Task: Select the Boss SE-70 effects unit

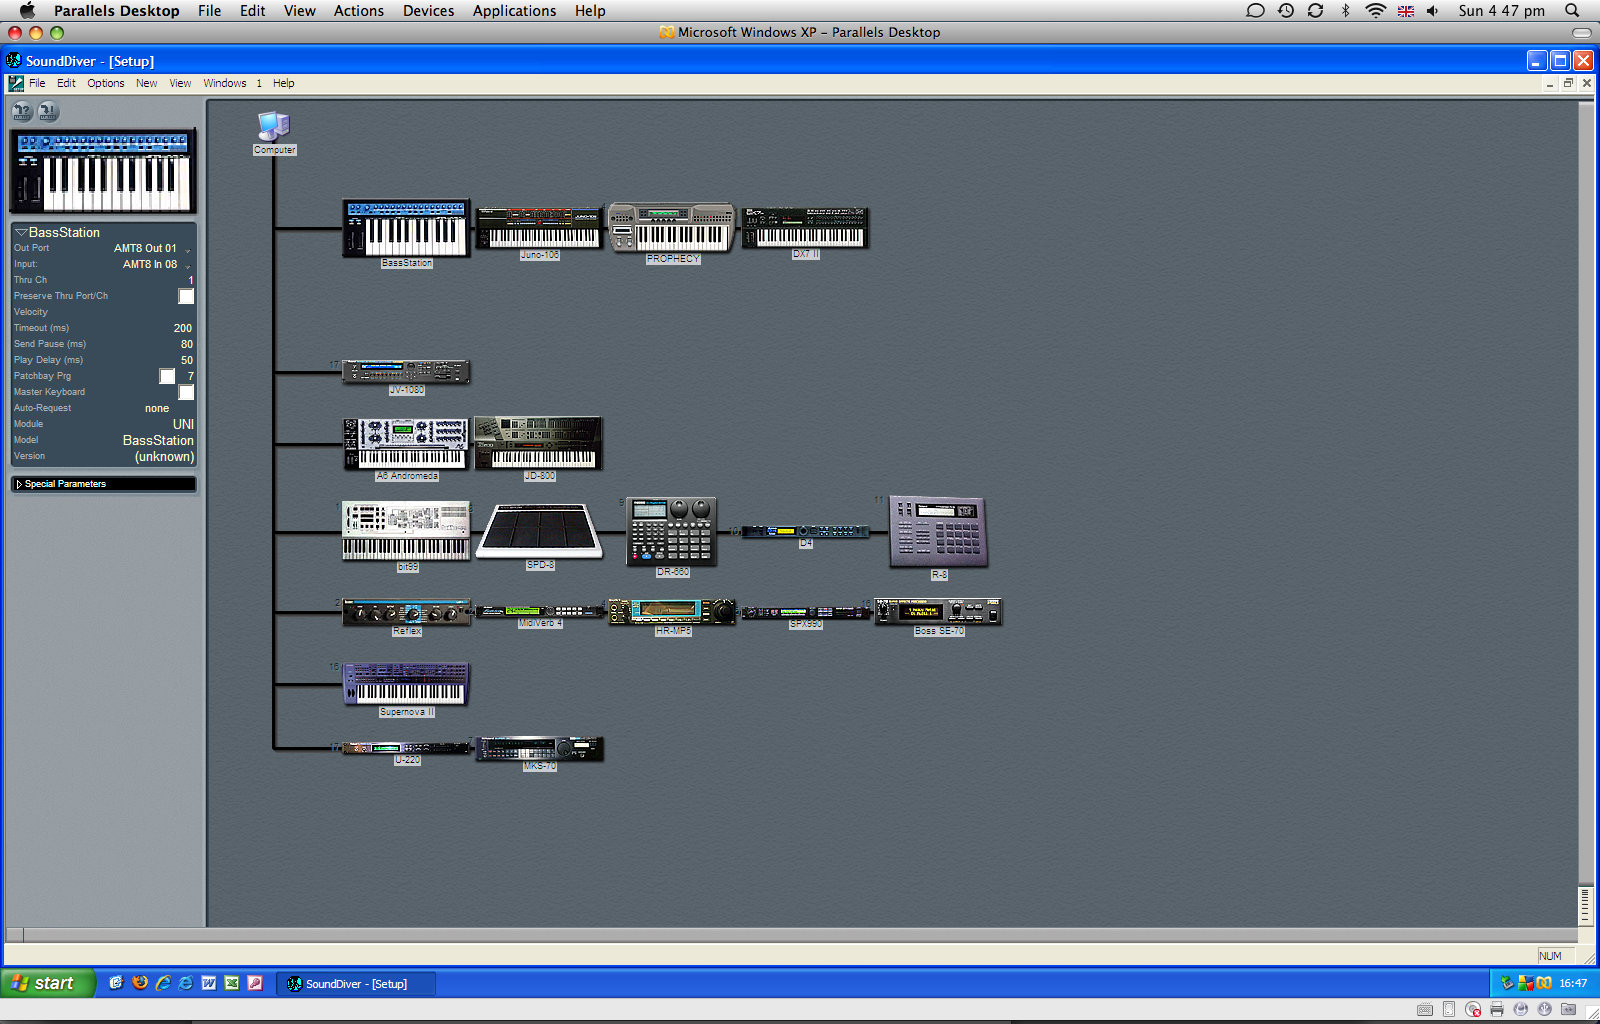Action: 938,612
